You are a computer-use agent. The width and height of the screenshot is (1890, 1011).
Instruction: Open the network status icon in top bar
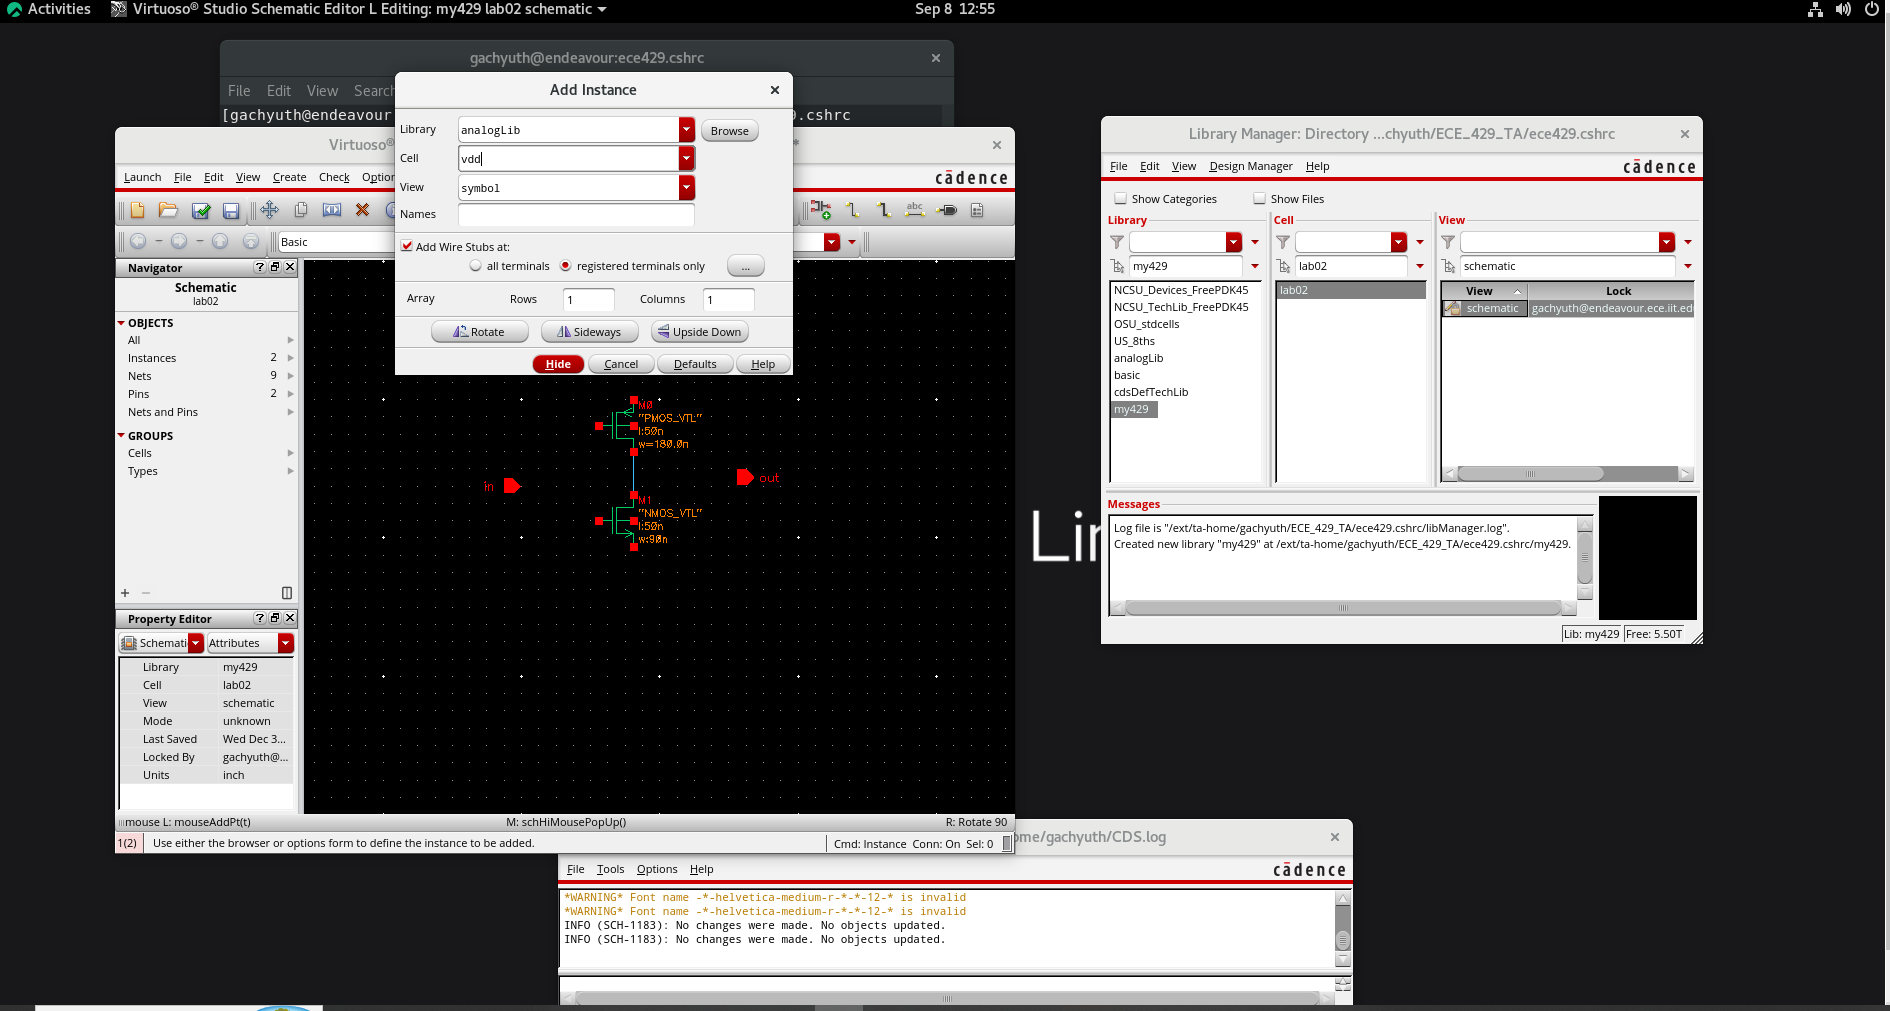pos(1815,9)
